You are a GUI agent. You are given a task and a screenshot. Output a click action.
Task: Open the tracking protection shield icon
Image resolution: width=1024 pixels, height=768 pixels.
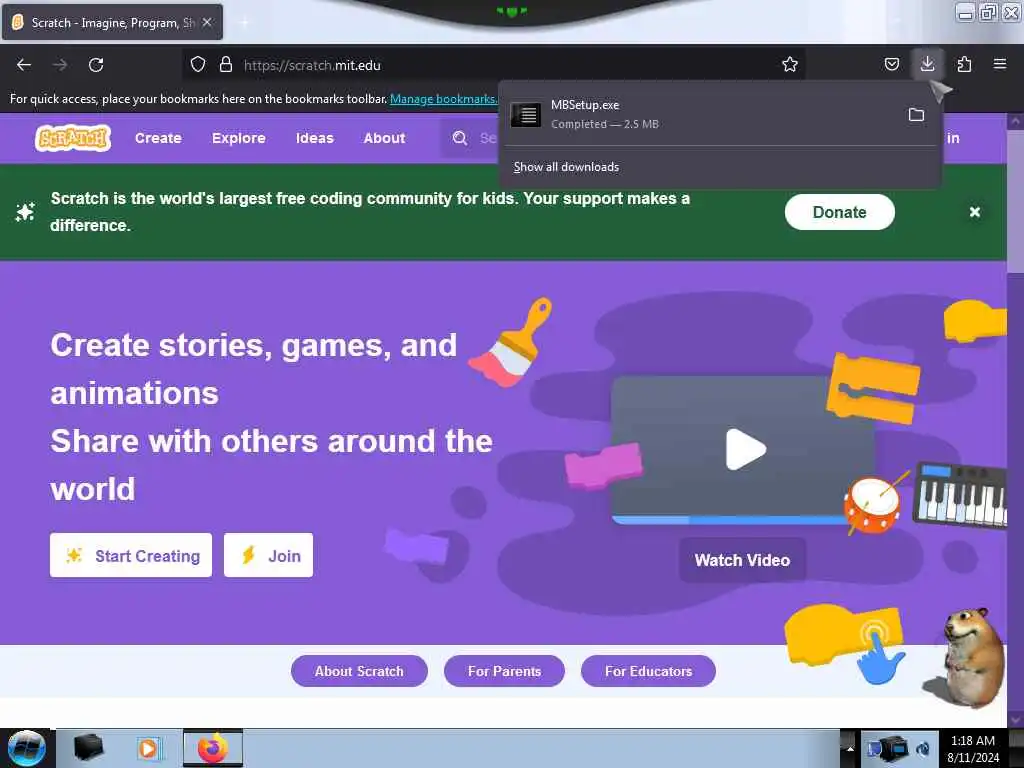pos(198,64)
